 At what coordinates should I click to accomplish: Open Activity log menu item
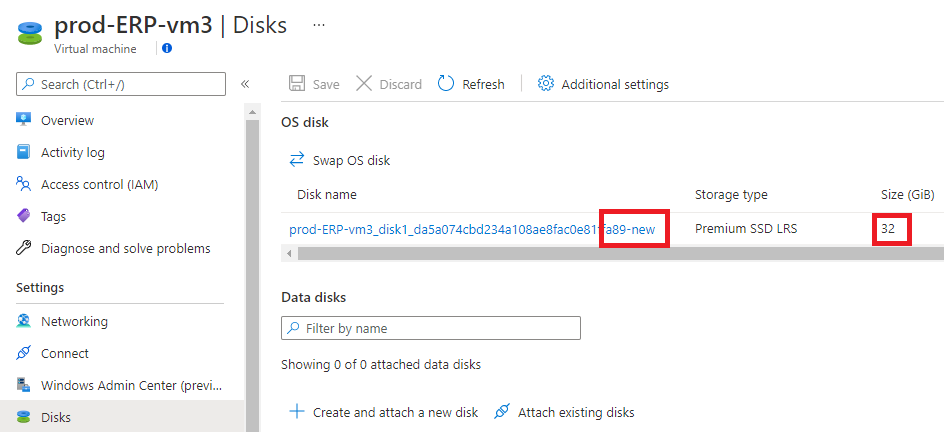73,152
